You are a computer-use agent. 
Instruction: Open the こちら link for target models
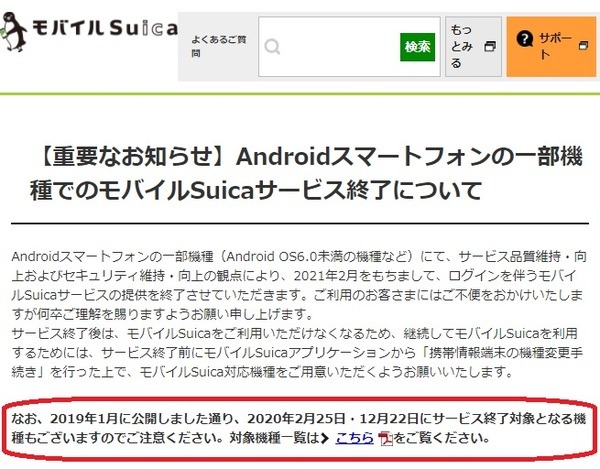[x=354, y=438]
